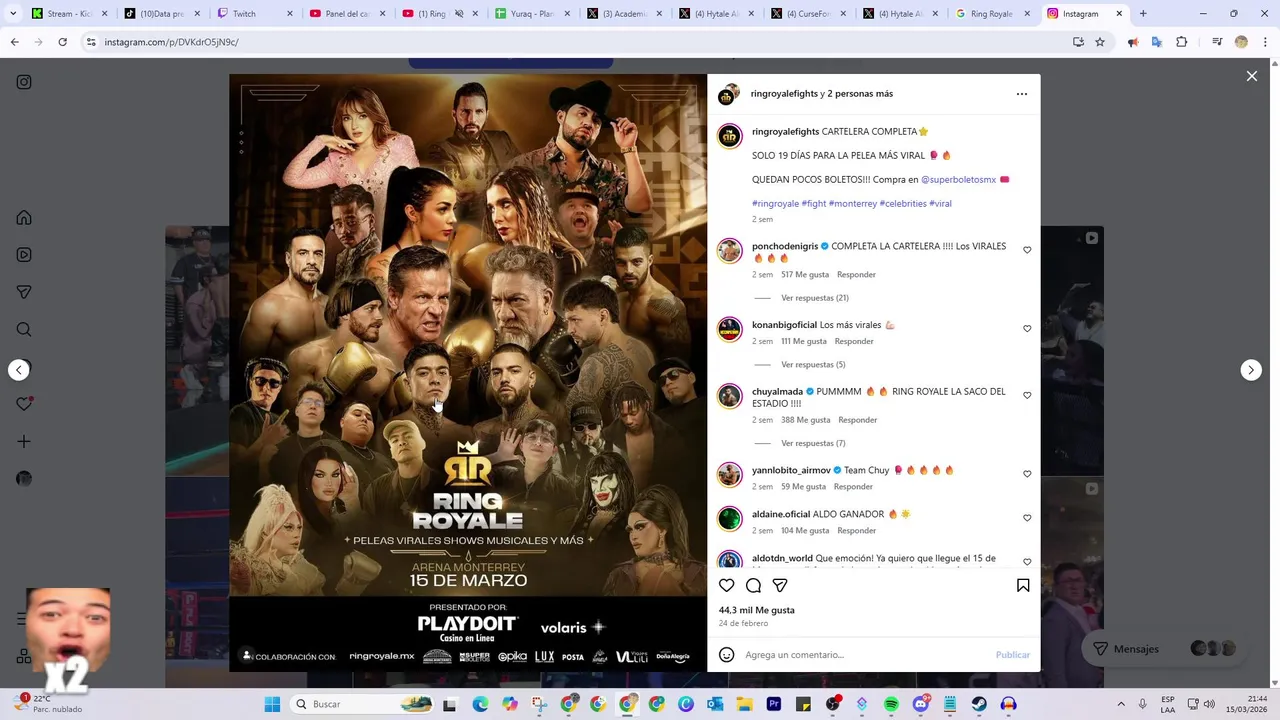View 44,3 mil Me gusta likes list
Image resolution: width=1280 pixels, height=720 pixels.
point(757,610)
